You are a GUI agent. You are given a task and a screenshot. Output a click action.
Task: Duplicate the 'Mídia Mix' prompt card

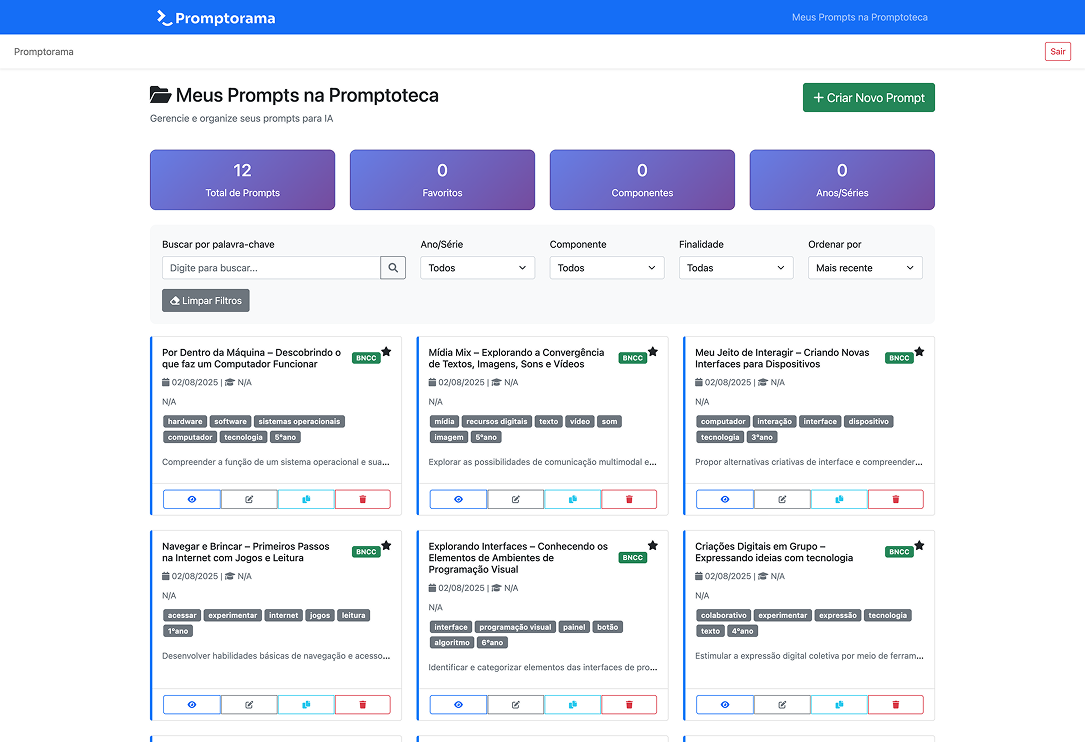[x=573, y=499]
